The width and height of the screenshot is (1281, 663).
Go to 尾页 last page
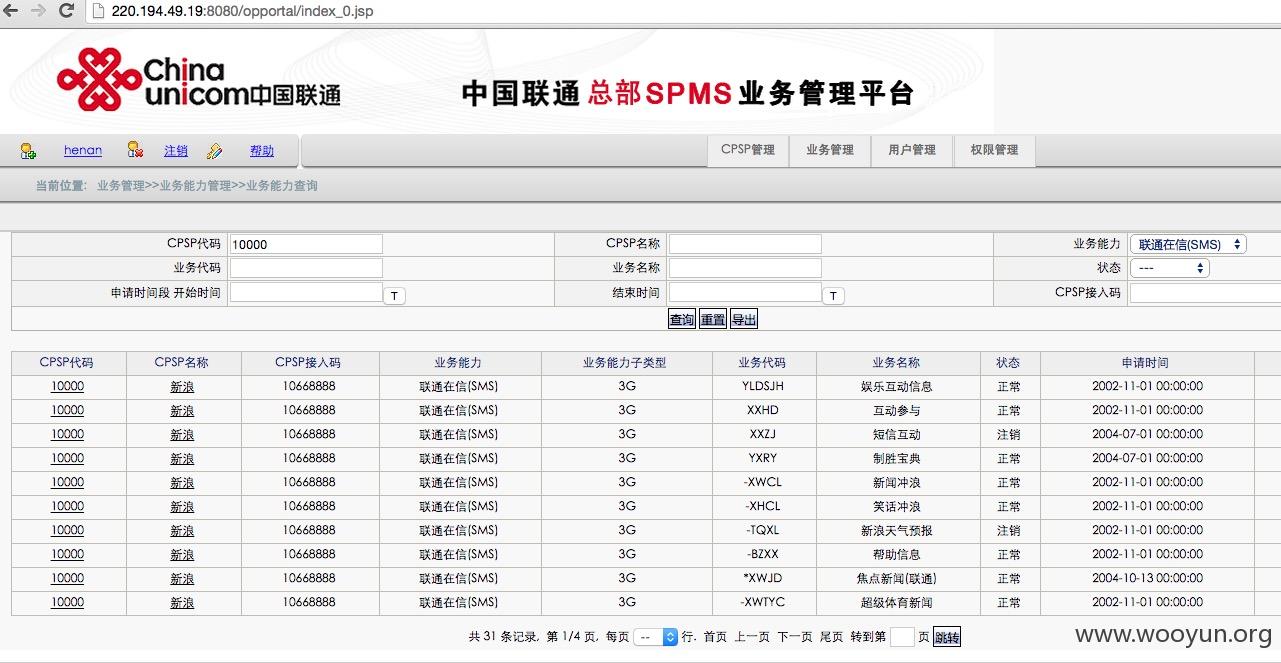832,637
